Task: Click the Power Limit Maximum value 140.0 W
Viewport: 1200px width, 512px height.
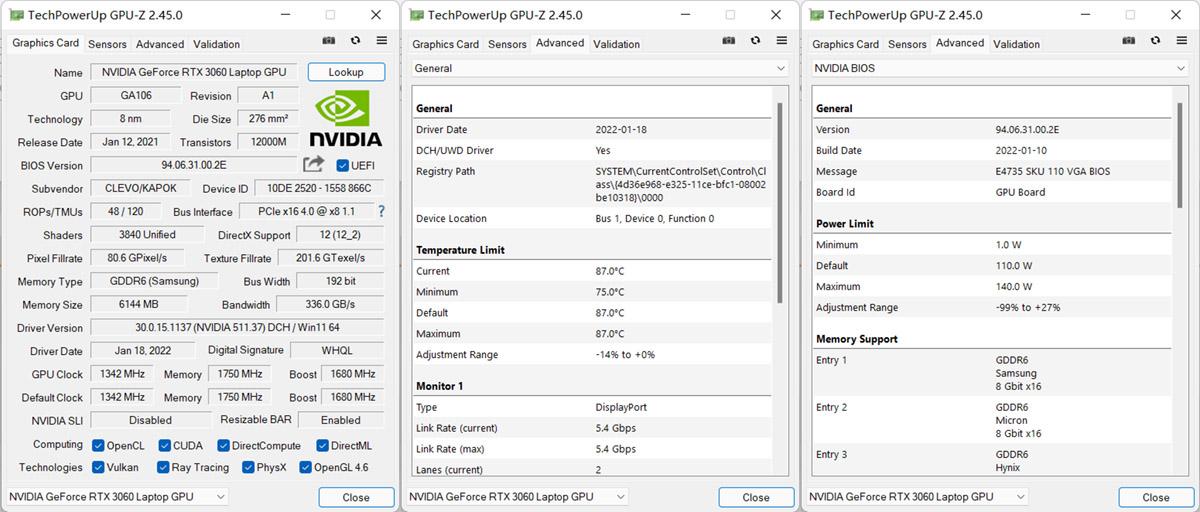Action: coord(1014,286)
